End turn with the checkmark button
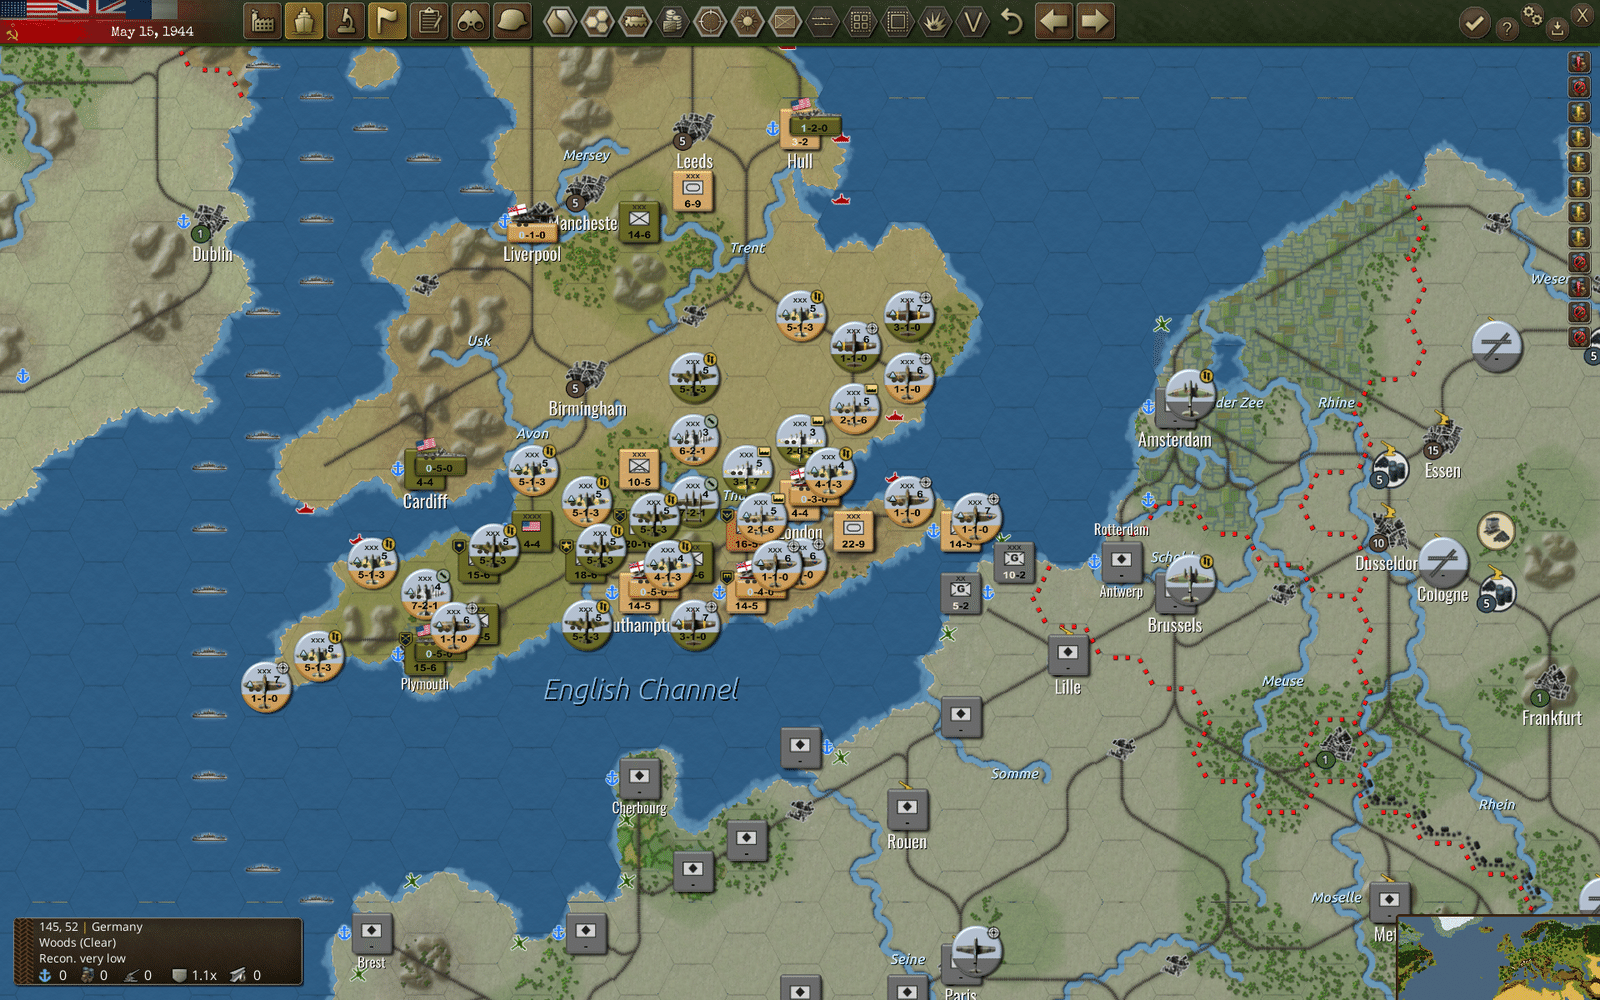Screen dimensions: 1600x1000 pyautogui.click(x=1474, y=23)
